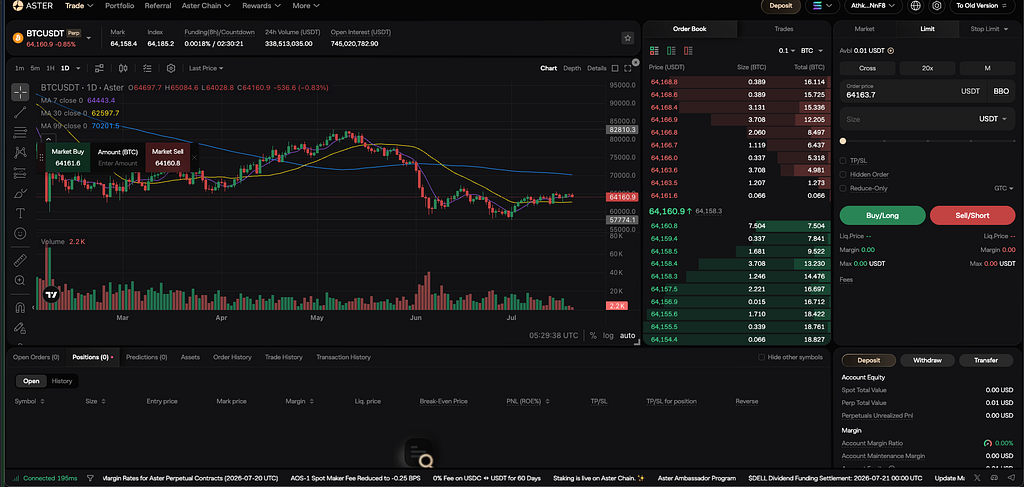Open the Trade menu dropdown
This screenshot has width=1024, height=487.
click(79, 5)
